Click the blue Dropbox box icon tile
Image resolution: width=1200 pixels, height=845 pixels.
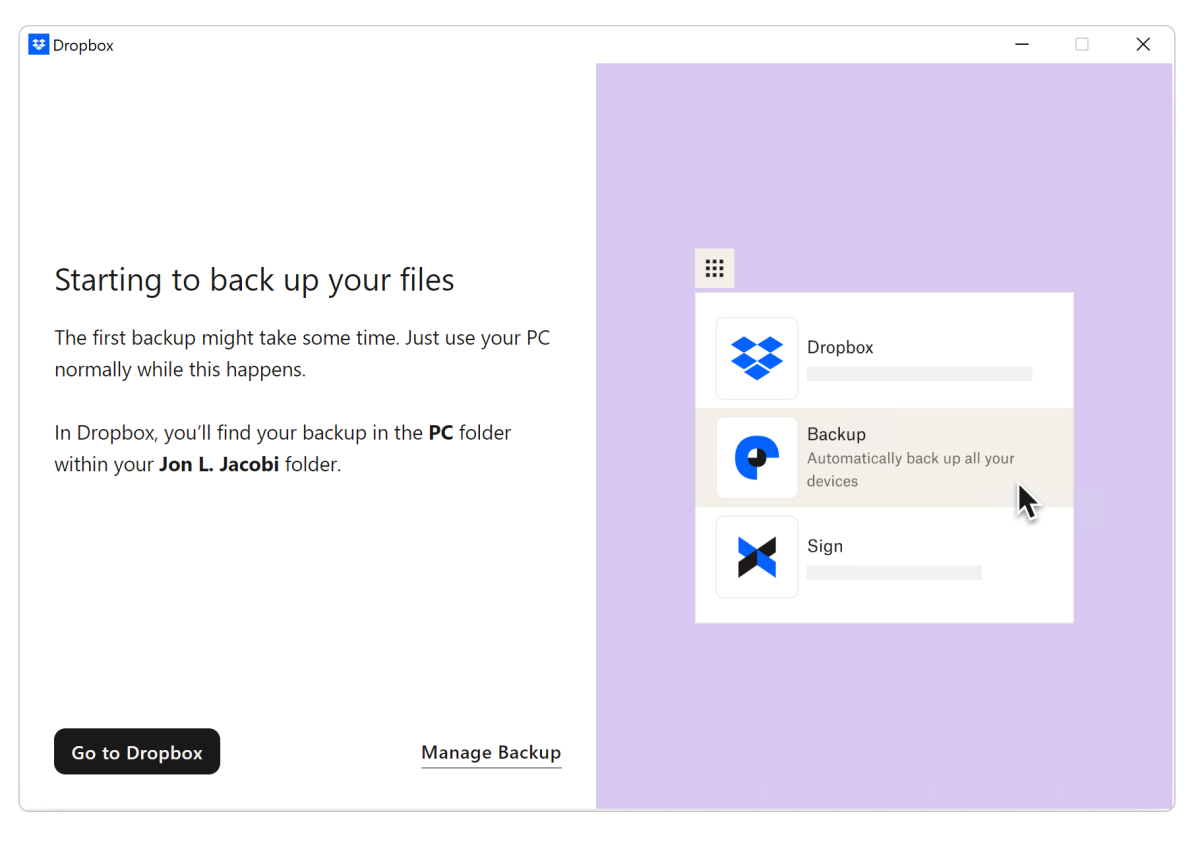(757, 358)
